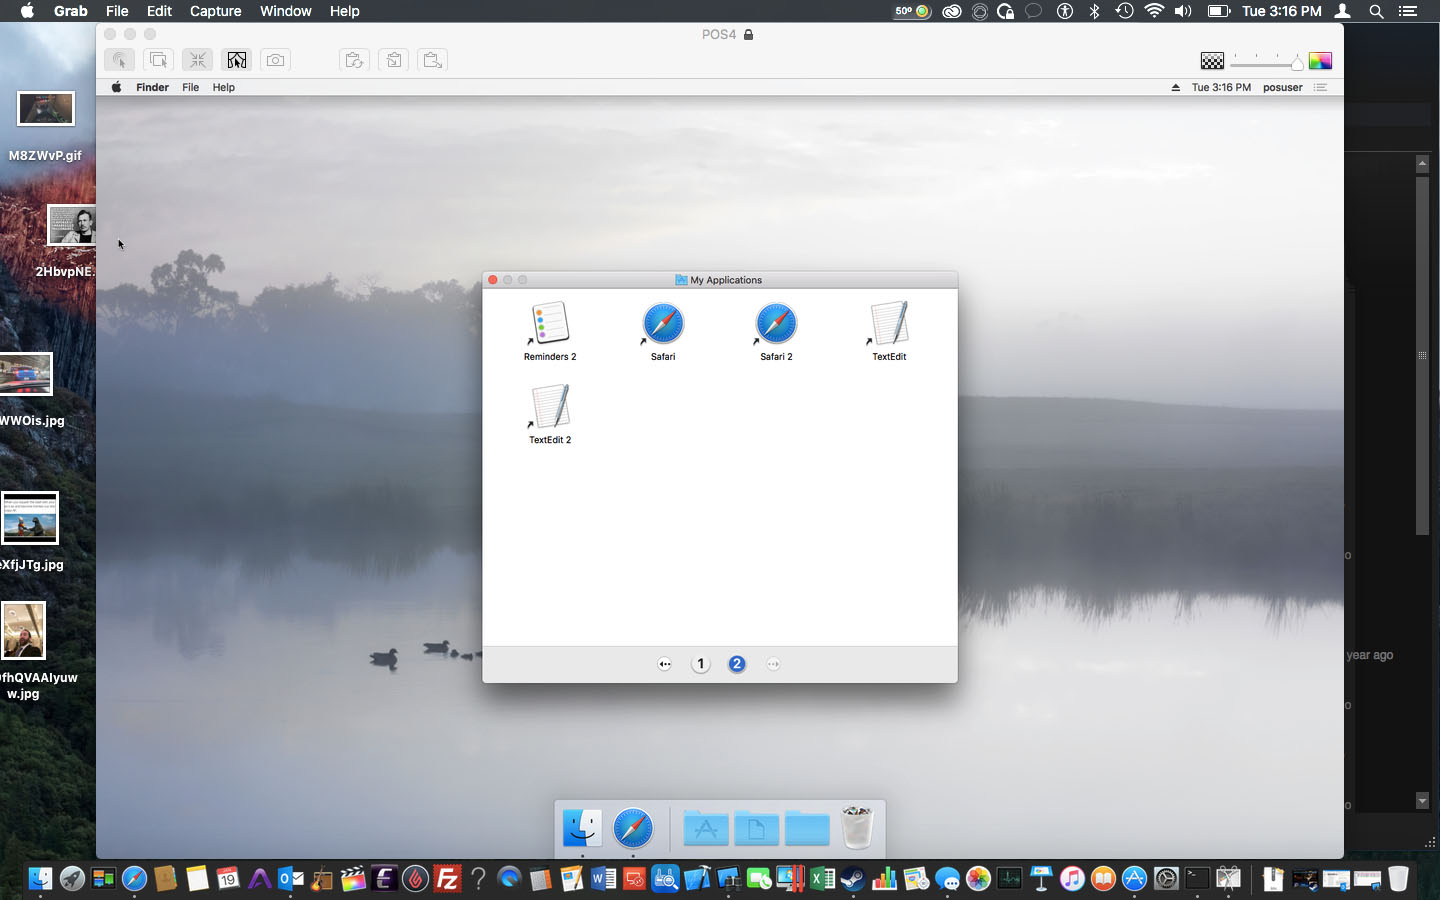Screen dimensions: 1440x900
Task: Switch to page 1 in My Applications
Action: [x=701, y=664]
